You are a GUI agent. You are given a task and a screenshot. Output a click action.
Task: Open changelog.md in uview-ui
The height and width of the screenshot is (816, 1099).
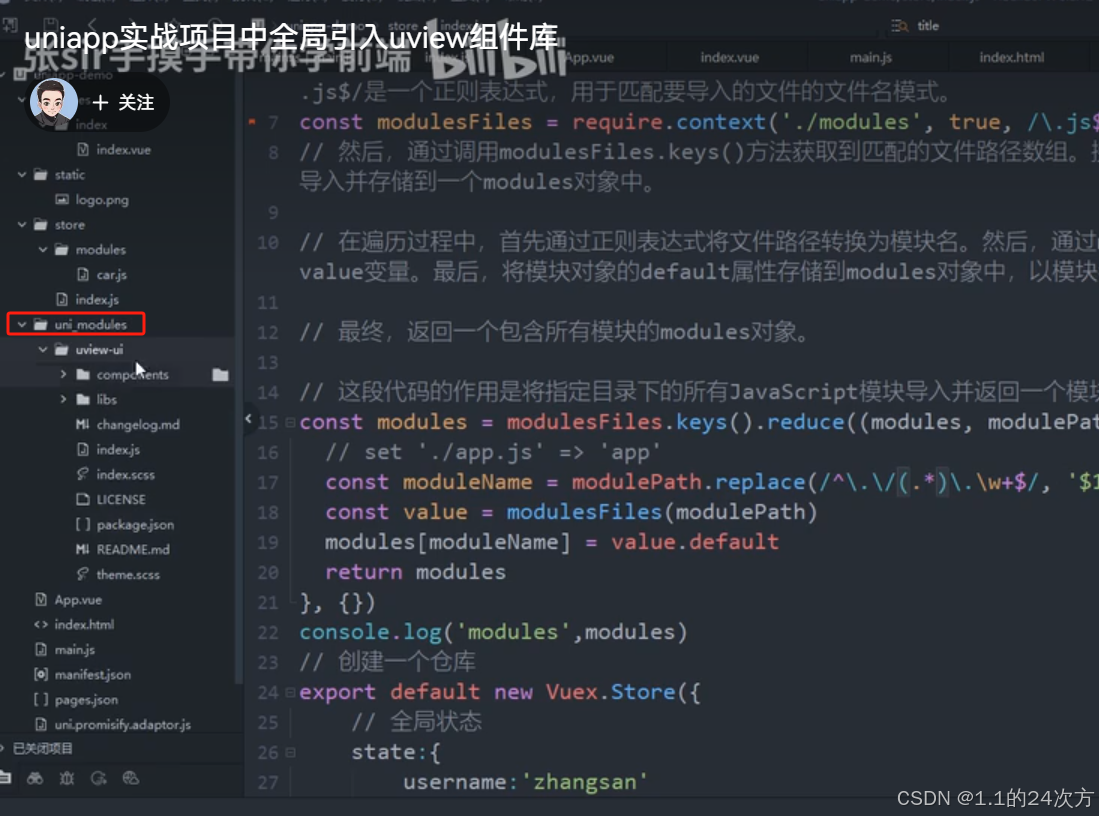point(137,425)
